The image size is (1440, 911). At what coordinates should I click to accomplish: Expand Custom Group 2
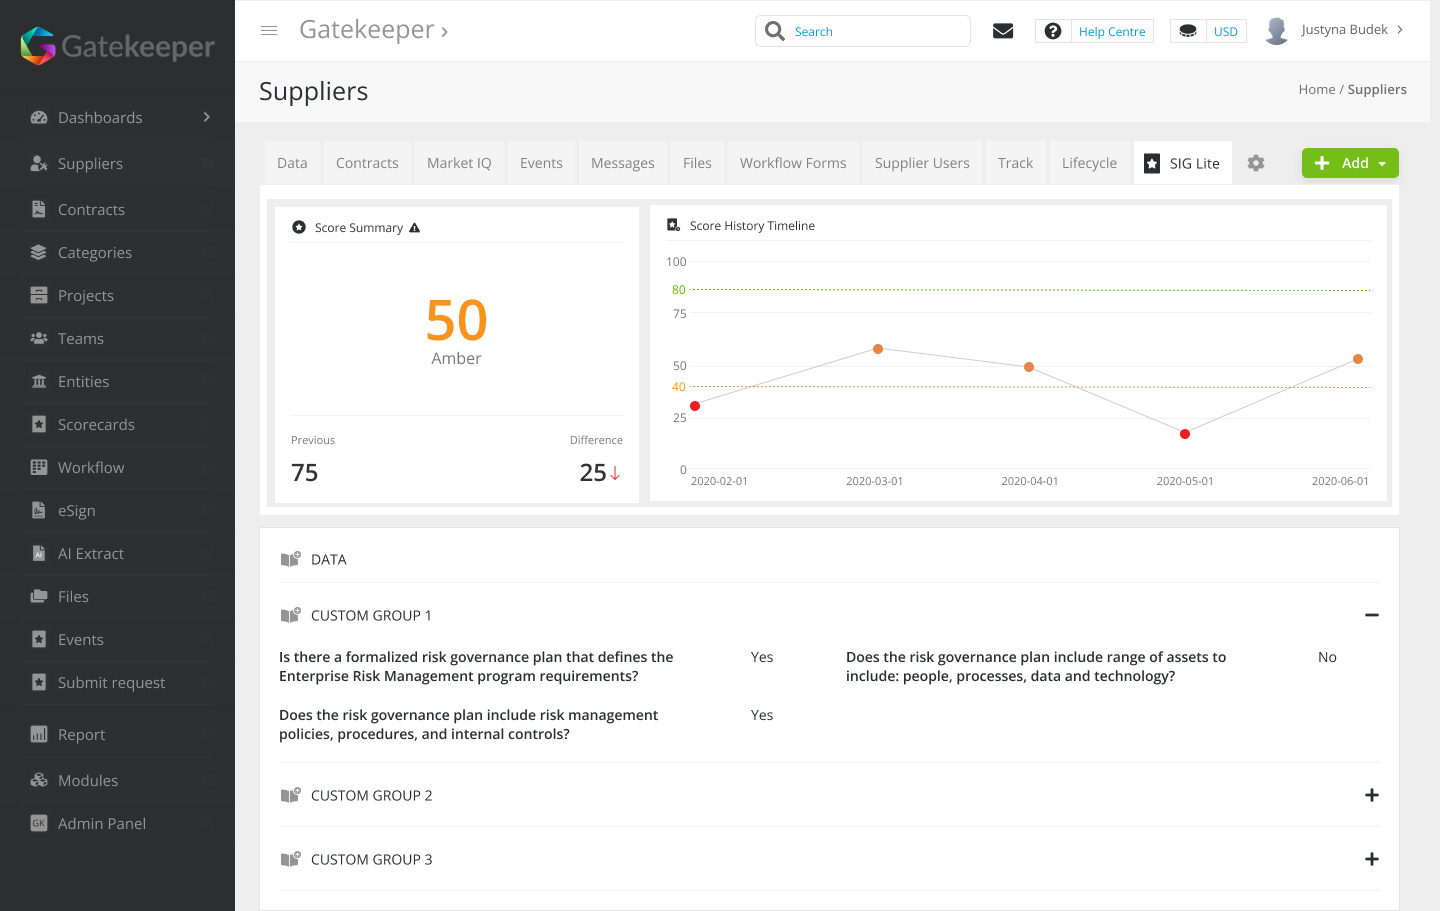[x=1371, y=794]
